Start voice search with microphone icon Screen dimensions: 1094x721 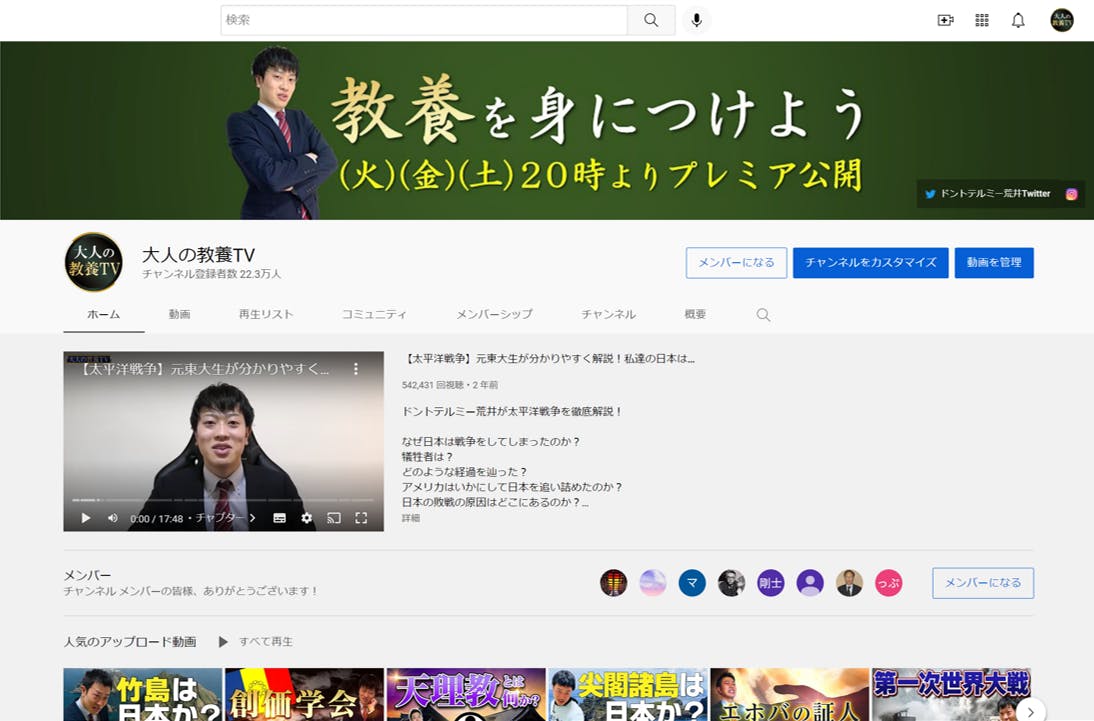(x=697, y=20)
